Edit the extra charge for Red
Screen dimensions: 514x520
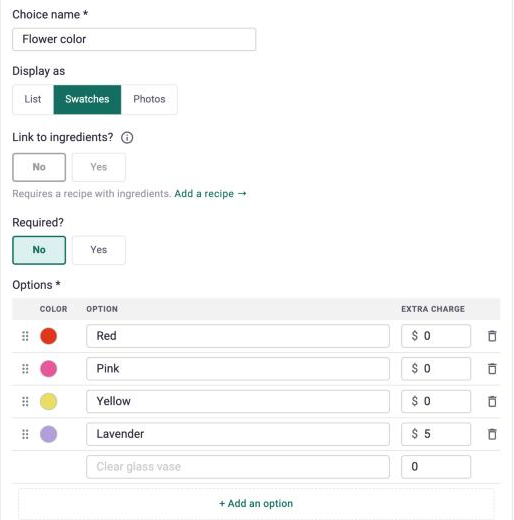pyautogui.click(x=436, y=336)
